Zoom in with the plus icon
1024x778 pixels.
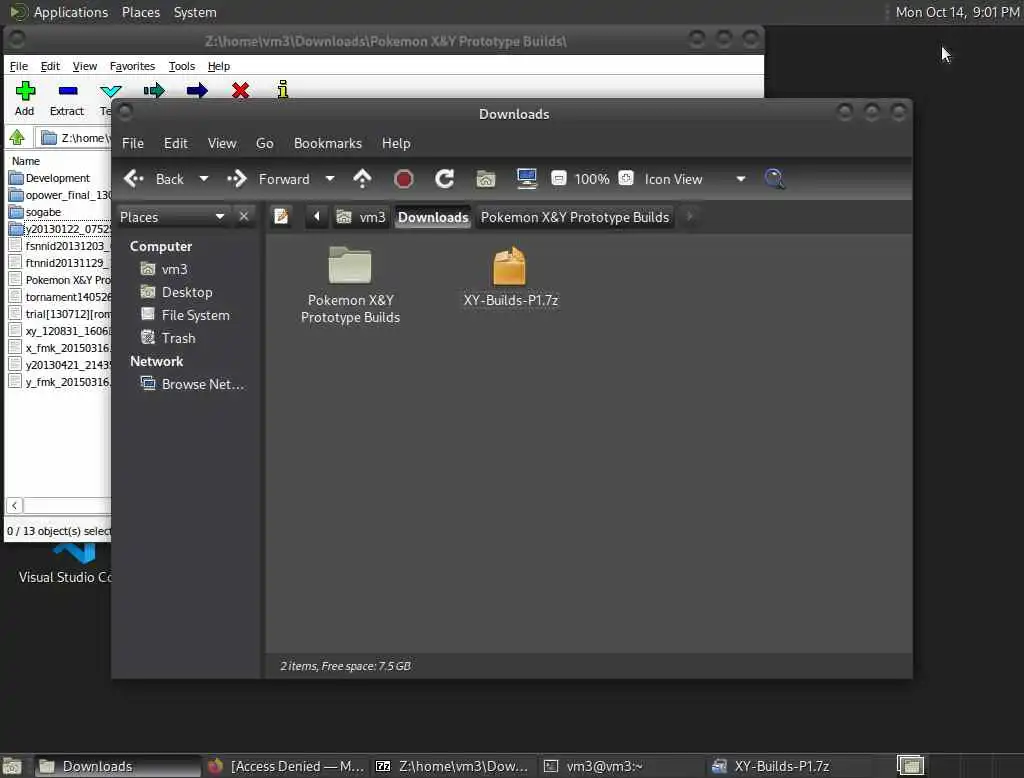pos(626,178)
